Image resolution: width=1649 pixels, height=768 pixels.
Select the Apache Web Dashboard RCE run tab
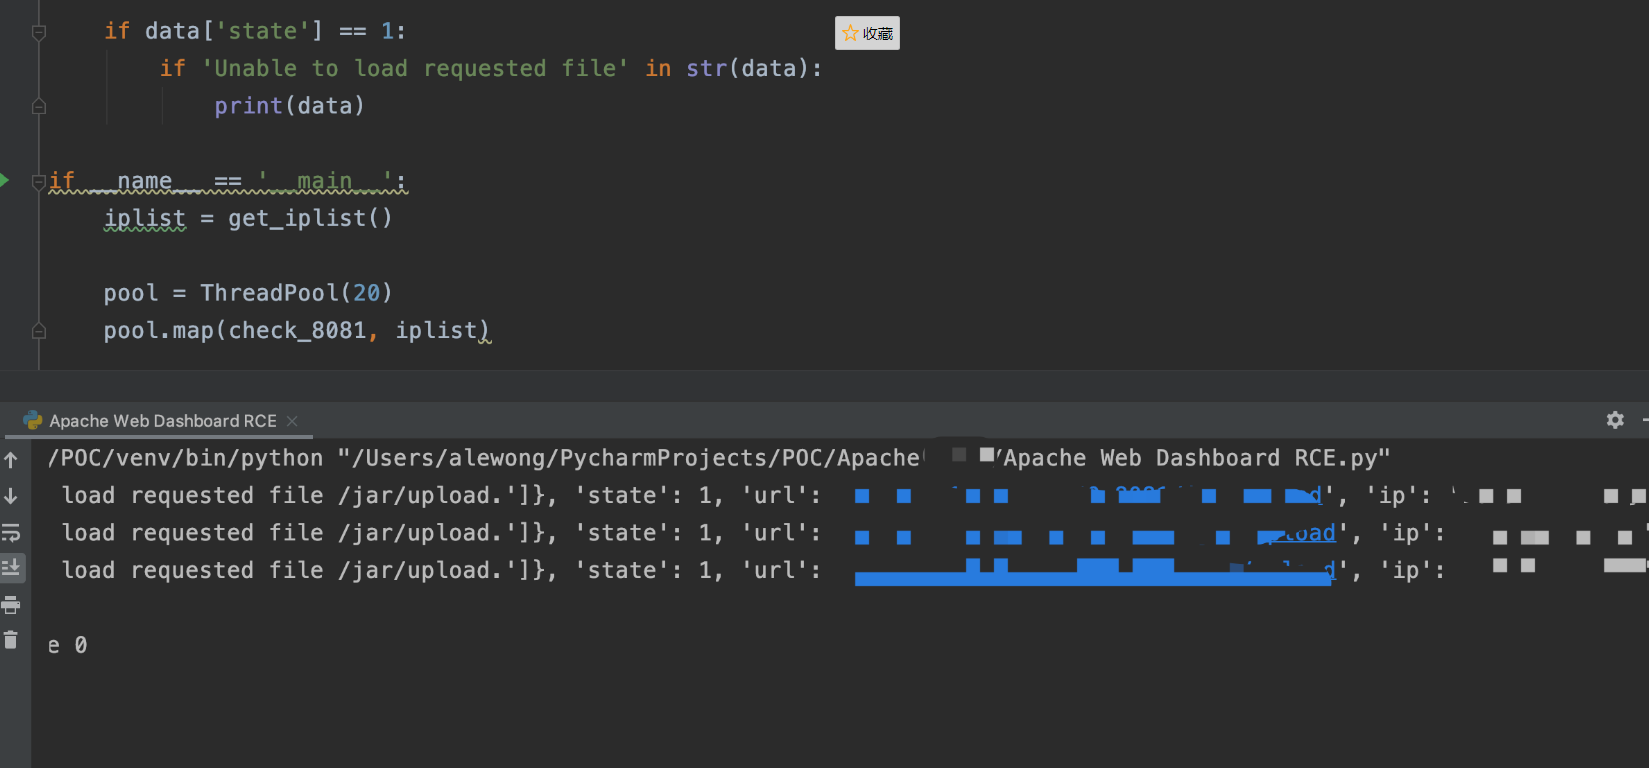pyautogui.click(x=162, y=421)
